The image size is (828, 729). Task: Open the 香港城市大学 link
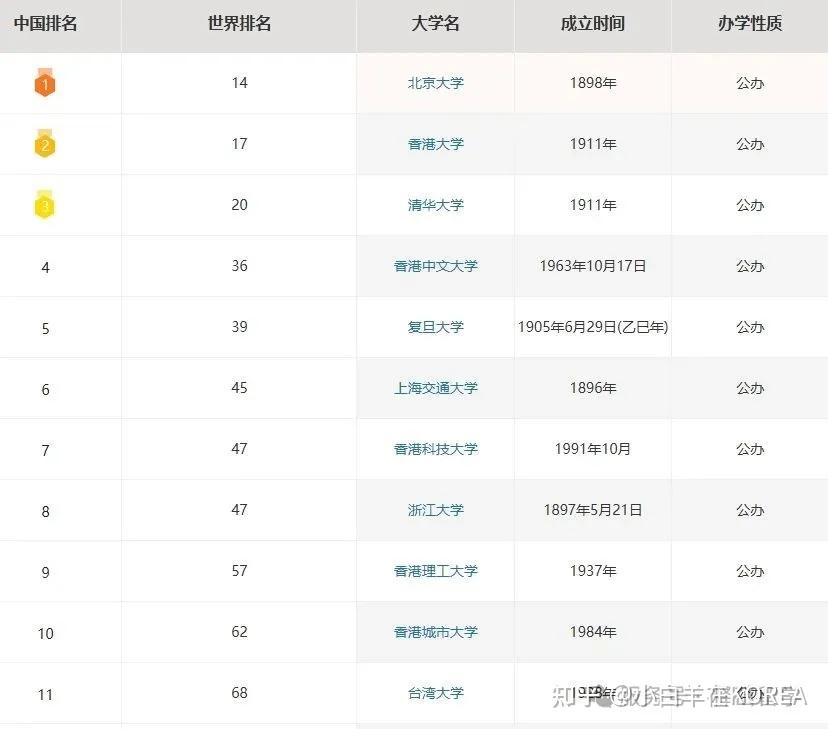pos(436,632)
